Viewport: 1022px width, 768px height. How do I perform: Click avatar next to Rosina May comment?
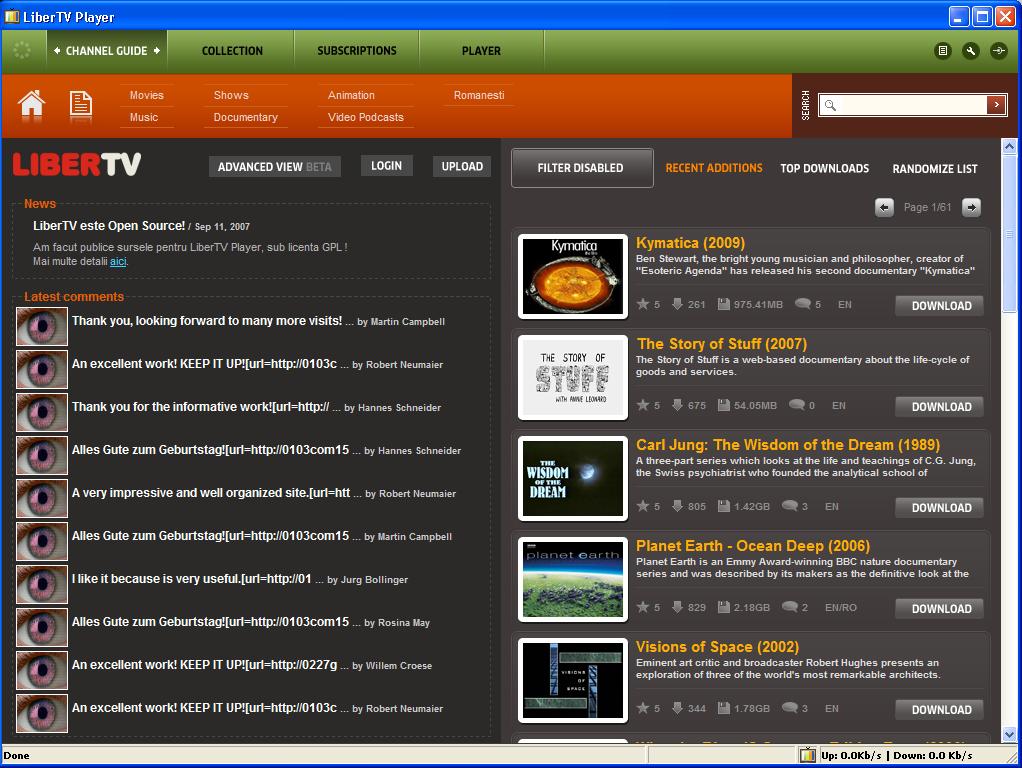(x=42, y=627)
